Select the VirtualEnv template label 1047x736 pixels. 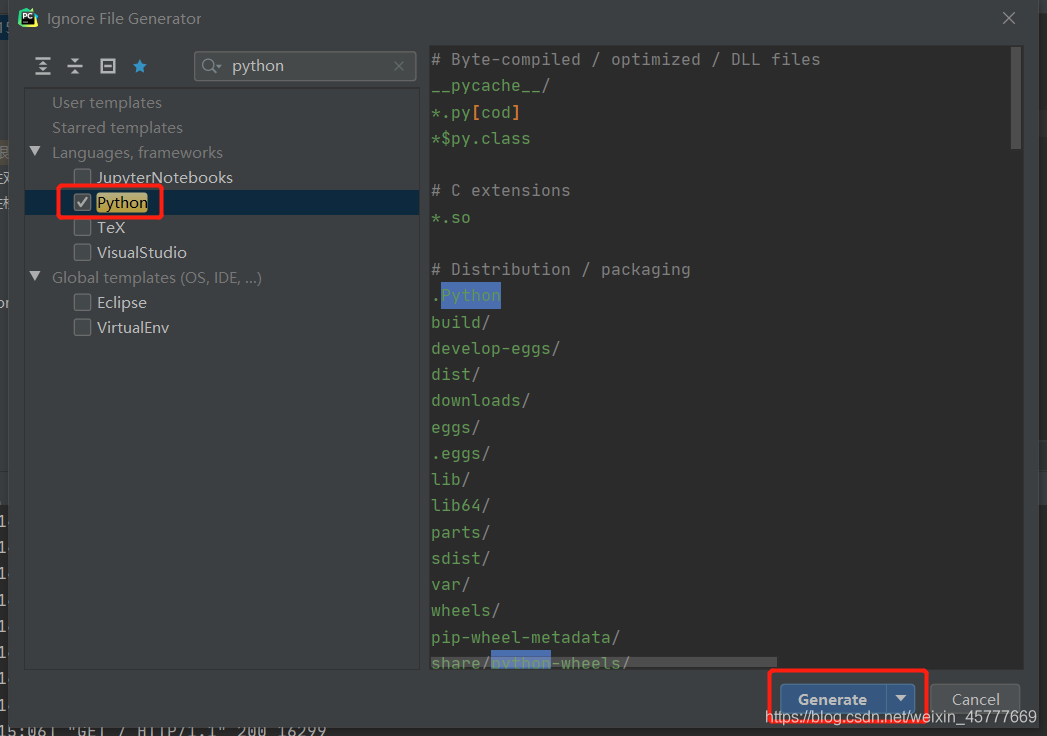pos(133,327)
